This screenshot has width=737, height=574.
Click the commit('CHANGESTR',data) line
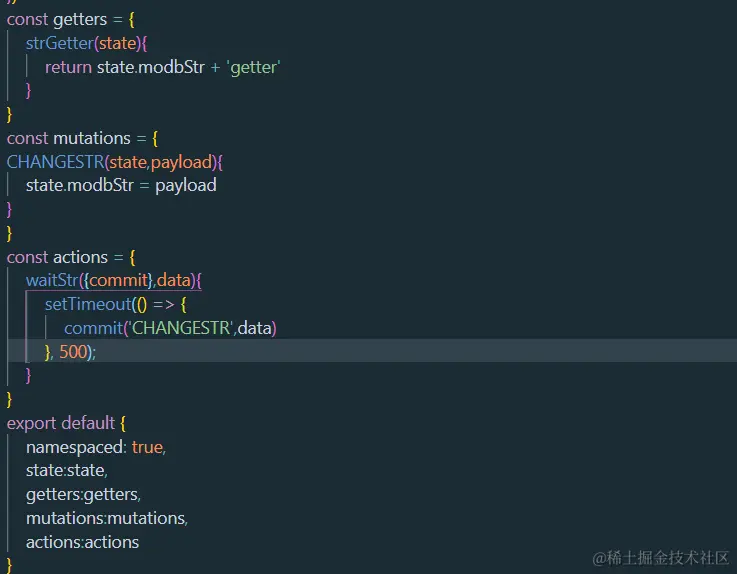[x=170, y=328]
